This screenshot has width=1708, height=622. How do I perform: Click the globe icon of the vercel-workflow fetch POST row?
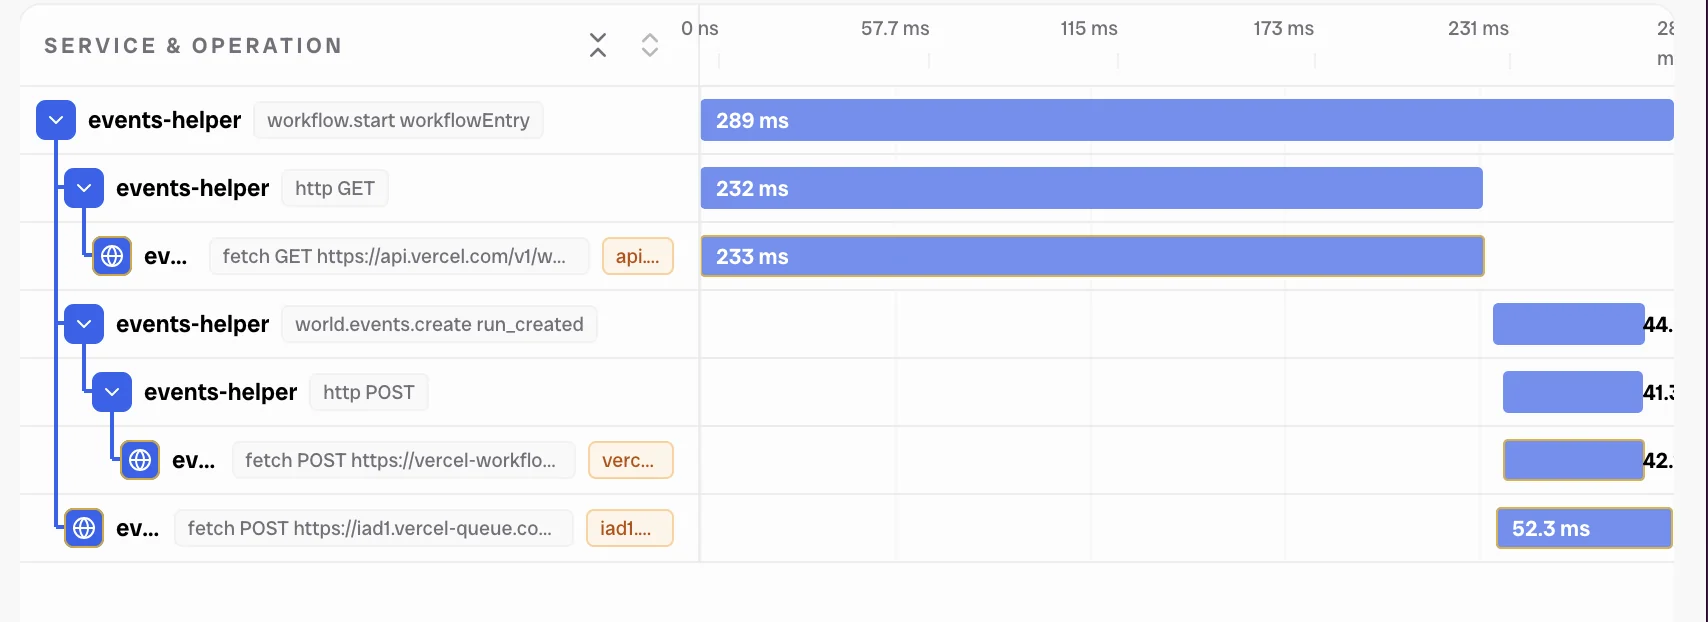[140, 460]
